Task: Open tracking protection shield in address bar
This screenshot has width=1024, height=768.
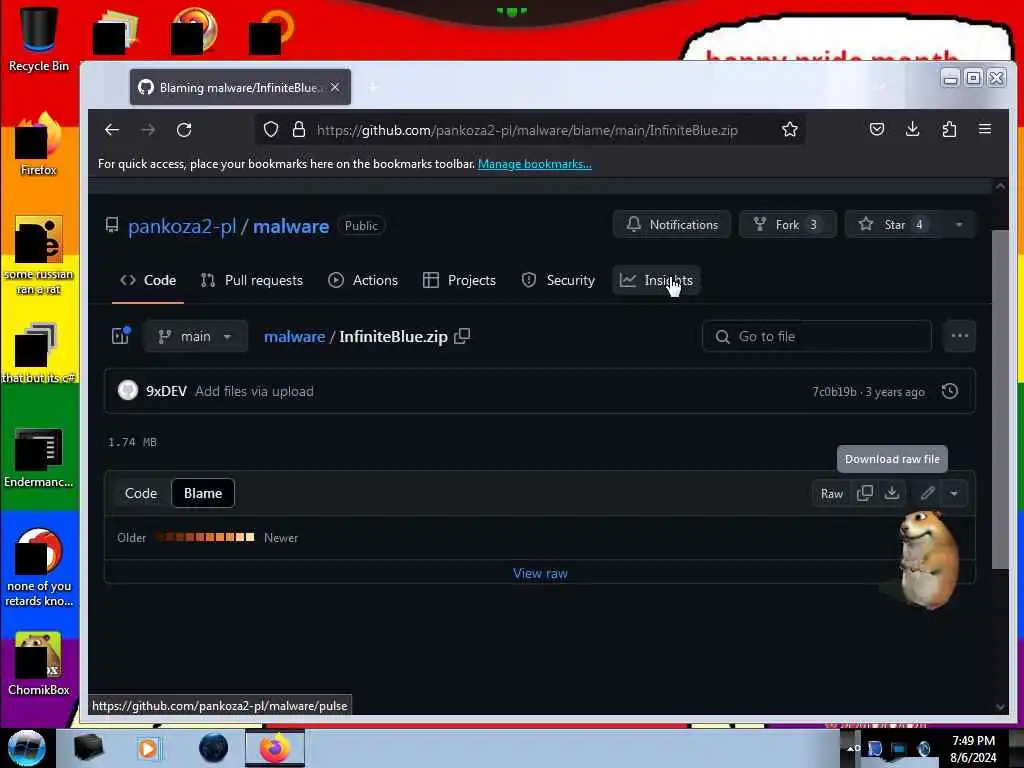Action: coord(270,130)
